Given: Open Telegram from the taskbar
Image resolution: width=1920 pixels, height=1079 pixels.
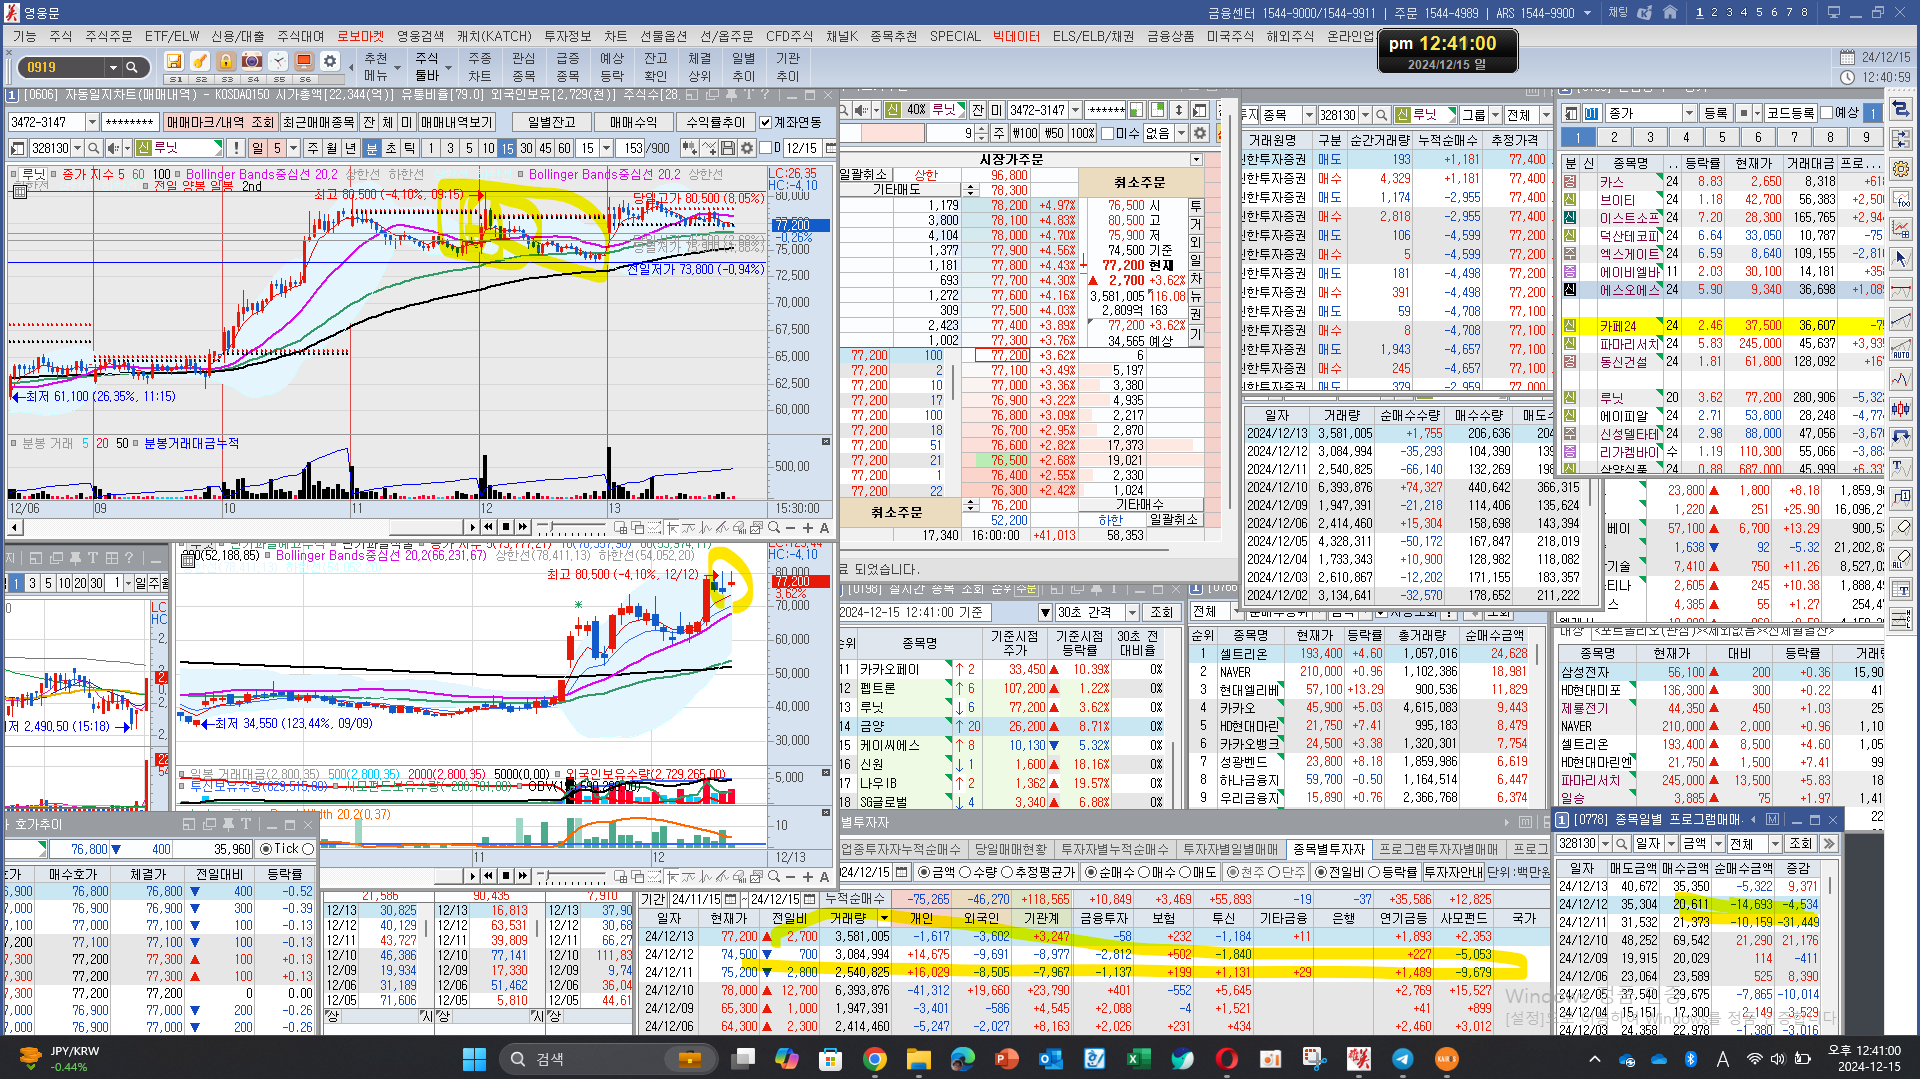Looking at the screenshot, I should pos(1402,1059).
